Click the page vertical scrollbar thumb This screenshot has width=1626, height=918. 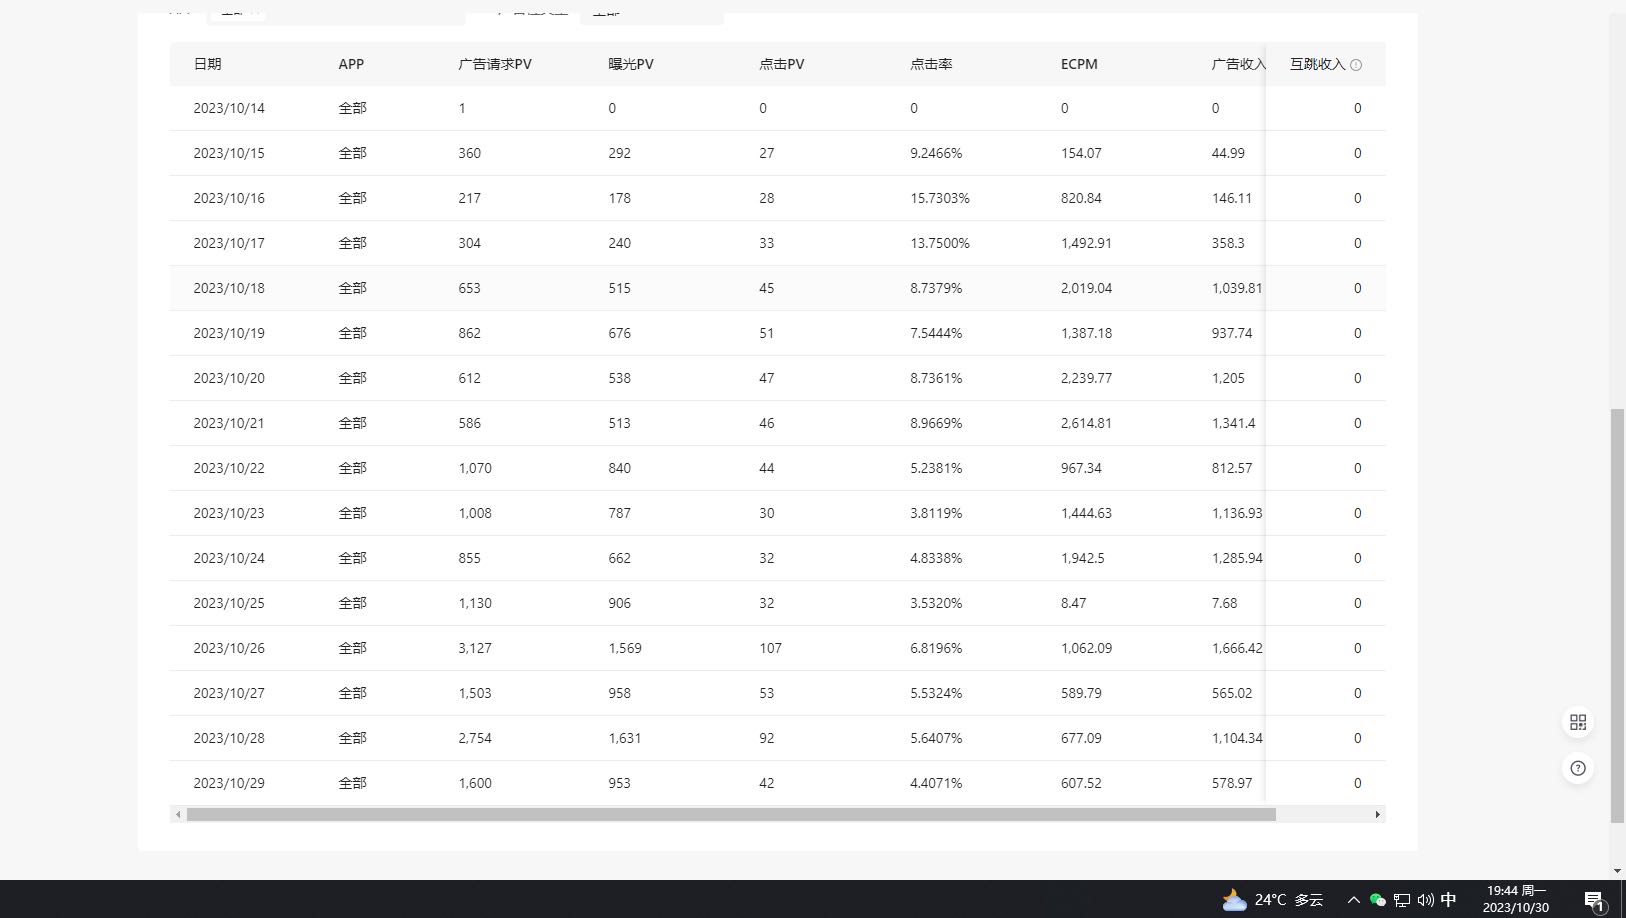pos(1617,615)
